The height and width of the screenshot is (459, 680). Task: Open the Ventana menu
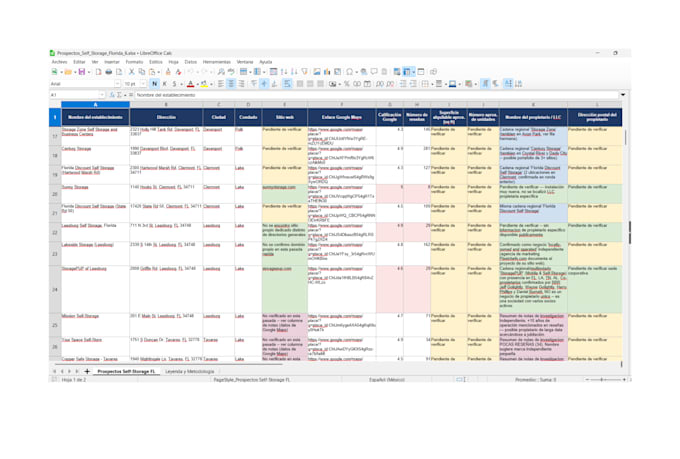[x=245, y=62]
